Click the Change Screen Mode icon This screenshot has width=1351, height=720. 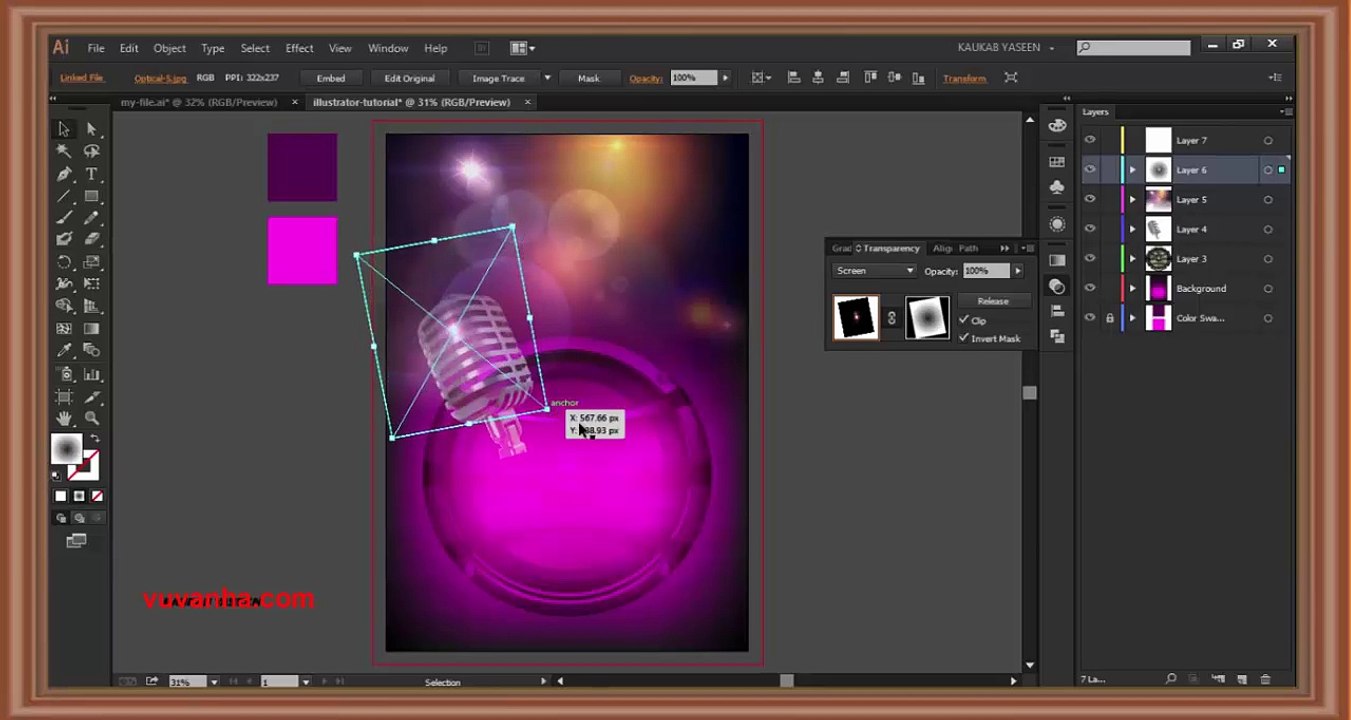pyautogui.click(x=76, y=541)
